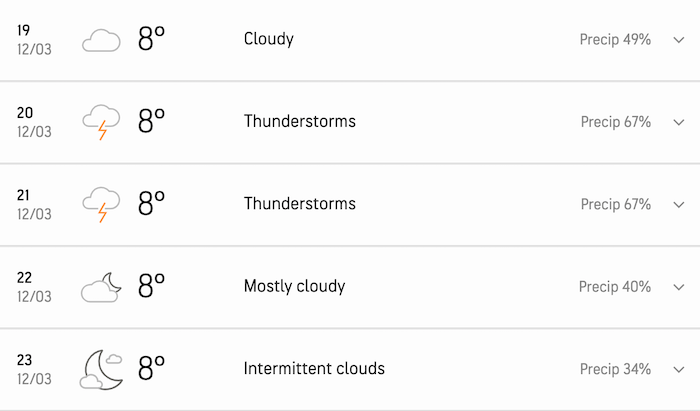The image size is (700, 411).
Task: Click the thunderstorm icon for hour 21
Action: 101,204
